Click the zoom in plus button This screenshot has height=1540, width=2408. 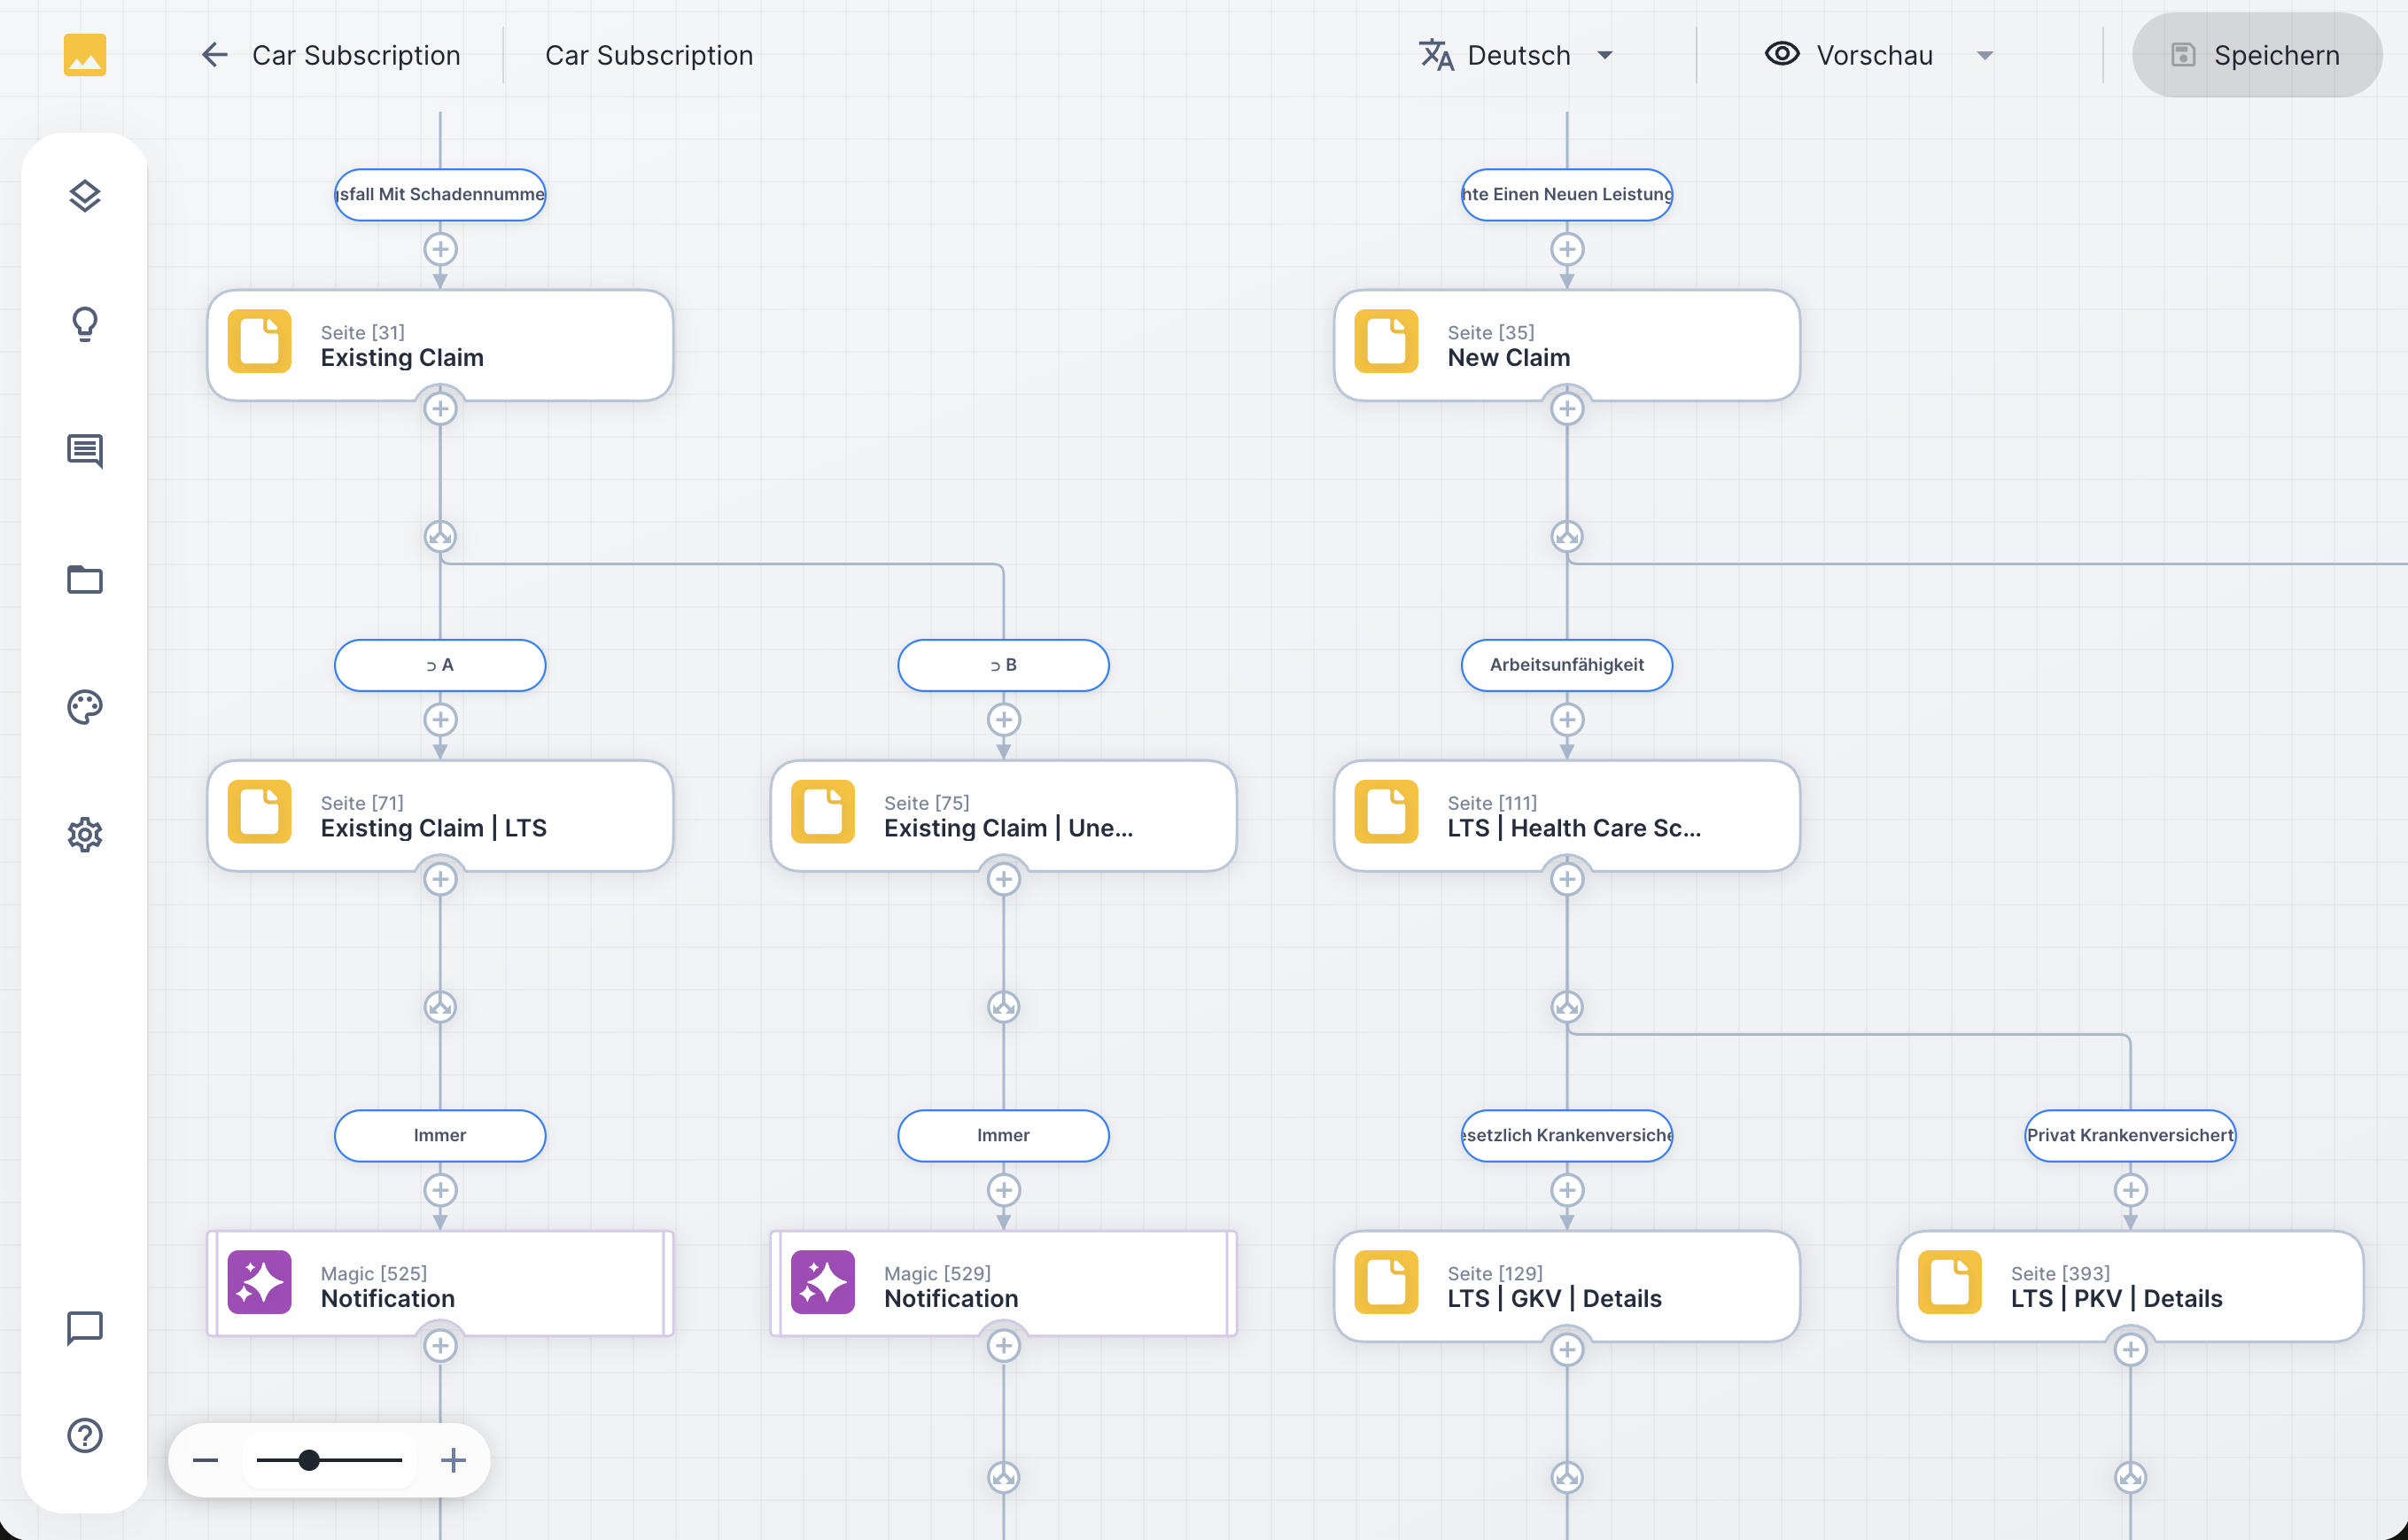pyautogui.click(x=453, y=1461)
